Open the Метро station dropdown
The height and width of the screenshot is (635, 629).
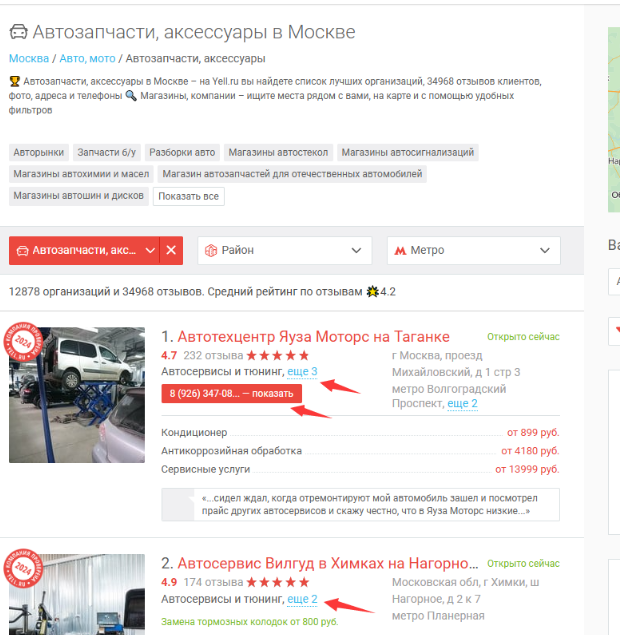click(473, 250)
